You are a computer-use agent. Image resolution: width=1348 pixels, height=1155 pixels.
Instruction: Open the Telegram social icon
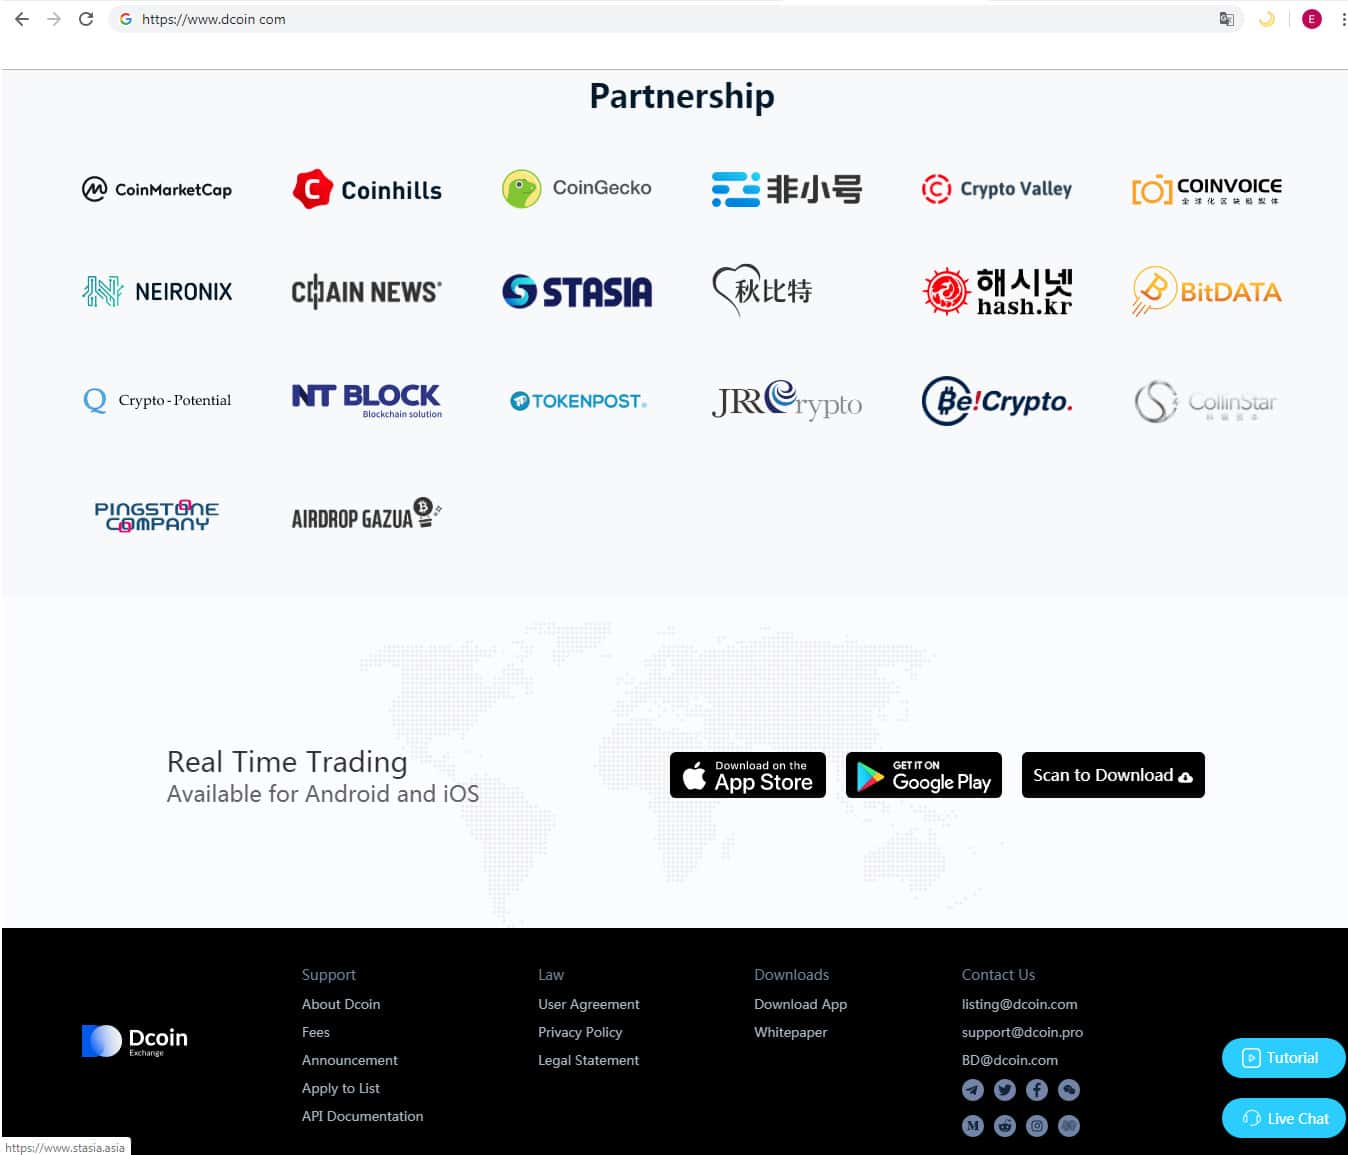click(x=973, y=1090)
